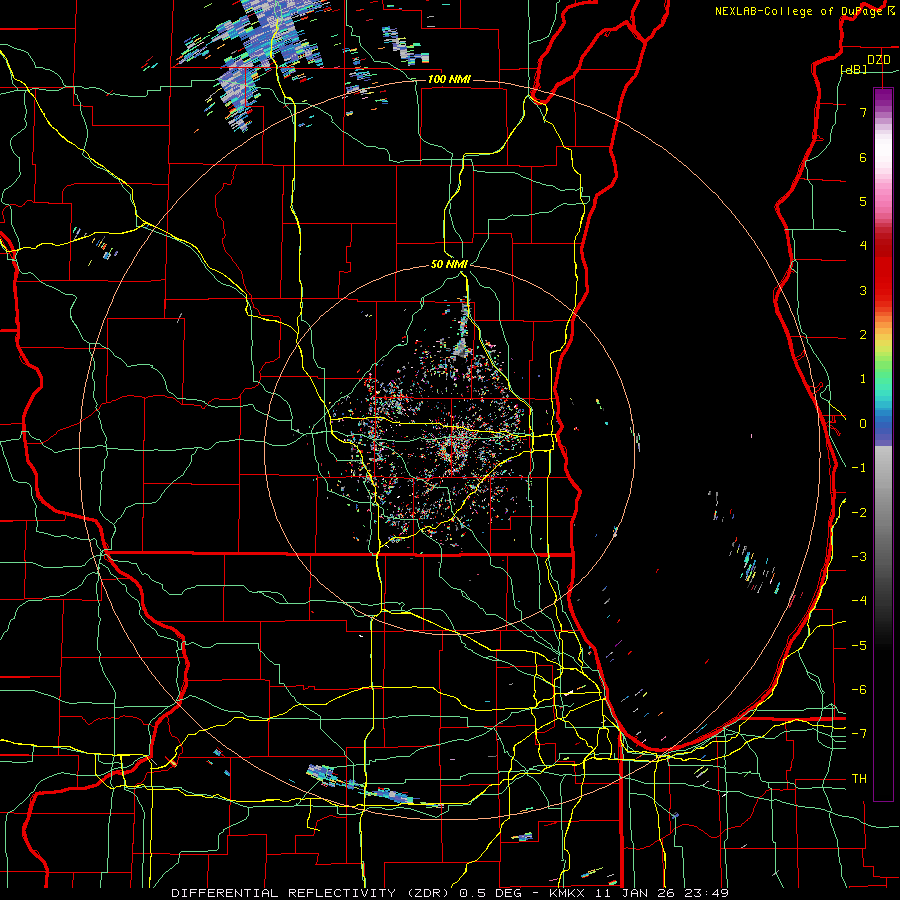Click the '-1' scale value
900x900 pixels.
point(859,468)
